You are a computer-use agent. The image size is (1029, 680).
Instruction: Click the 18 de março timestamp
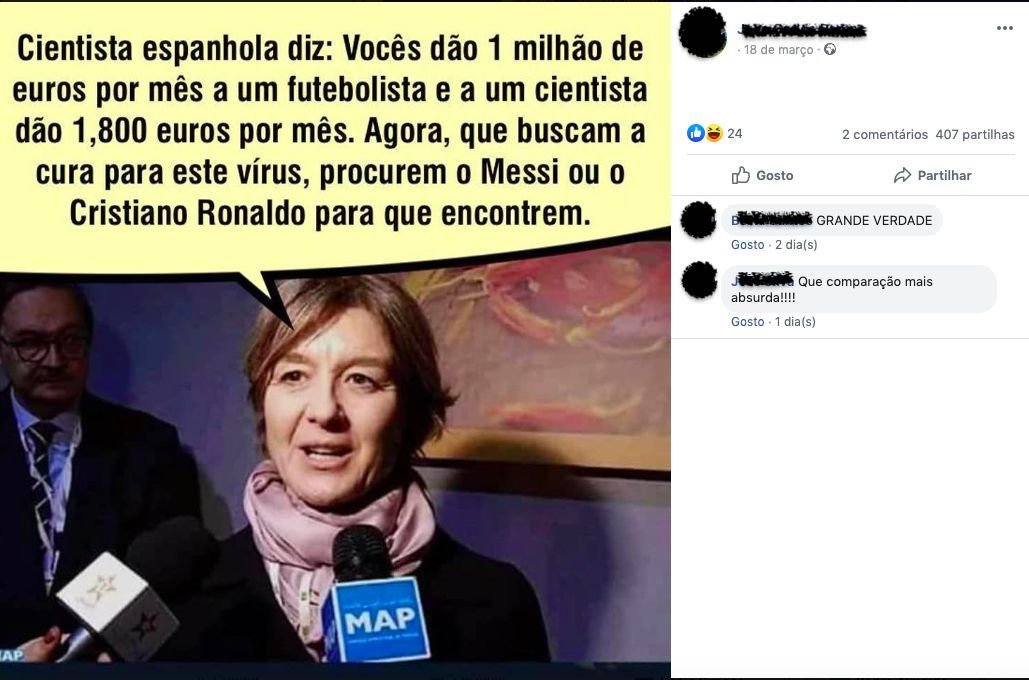(778, 50)
